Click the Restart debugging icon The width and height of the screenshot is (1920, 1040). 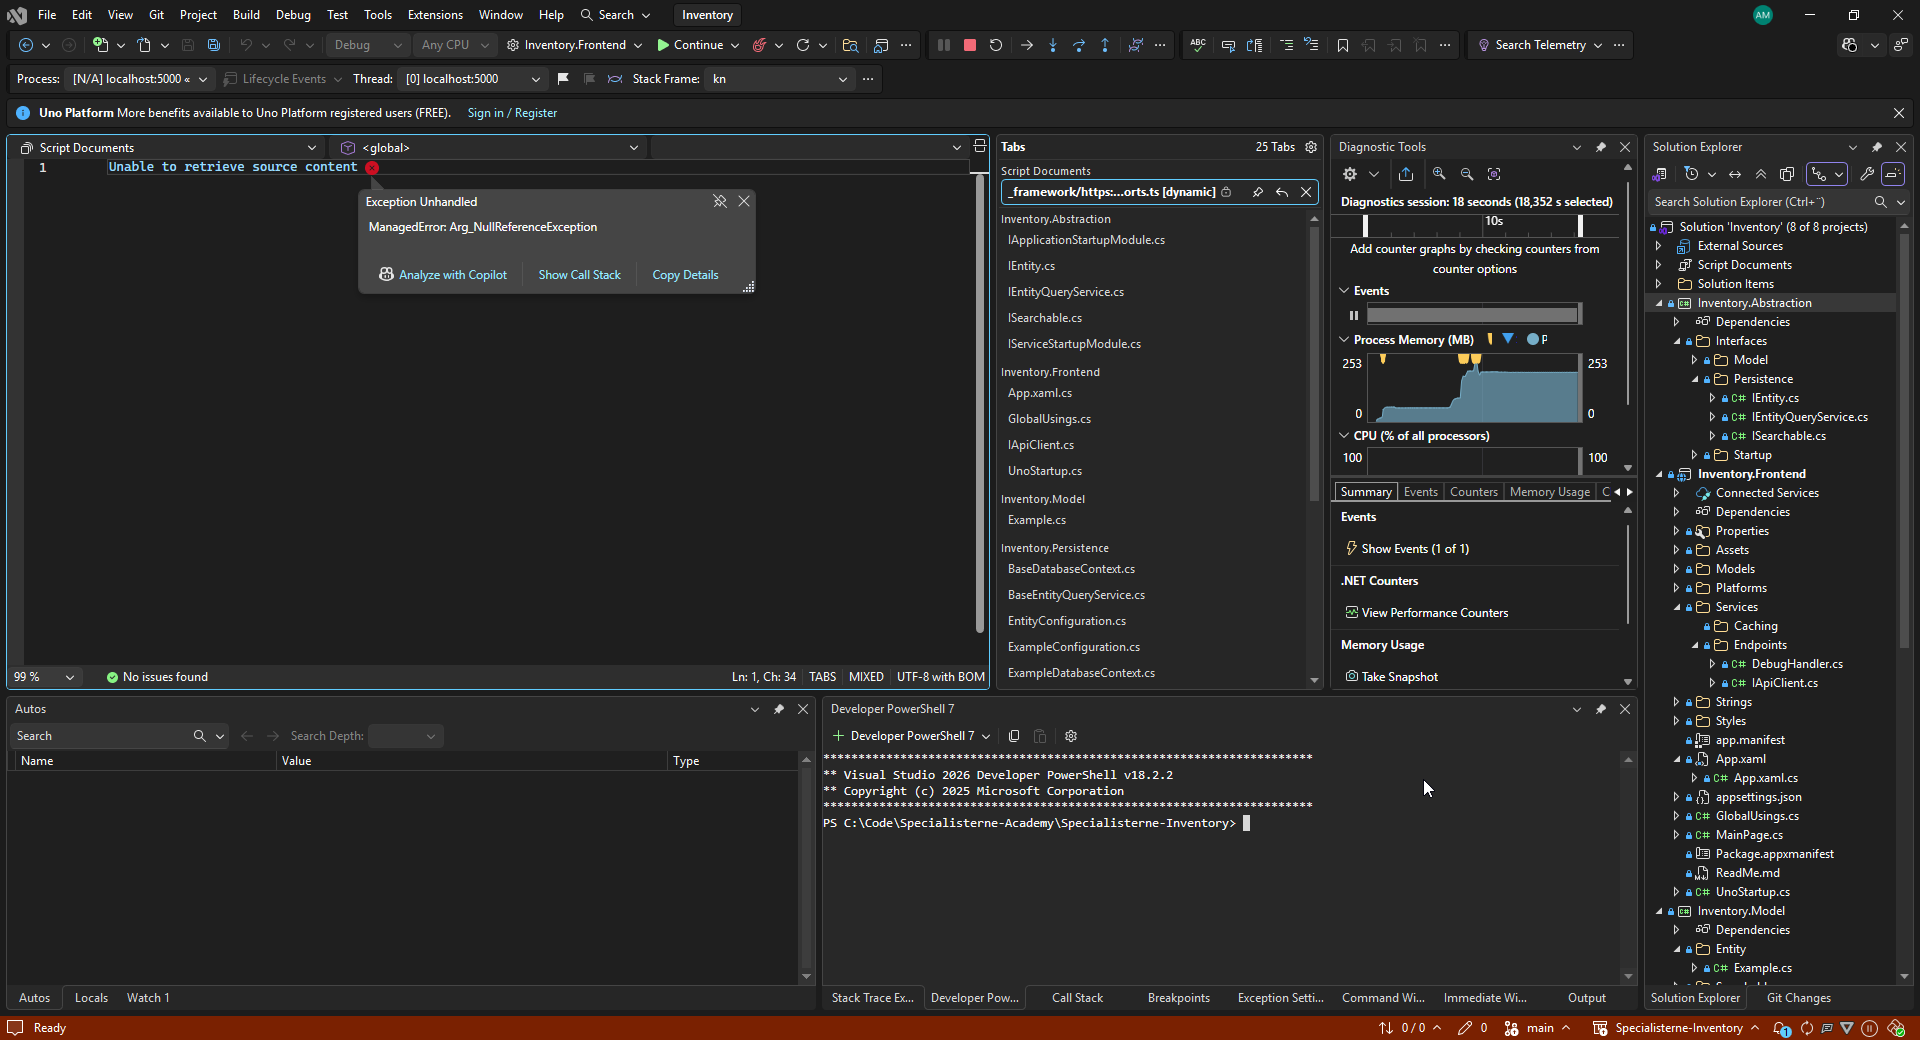click(x=995, y=45)
